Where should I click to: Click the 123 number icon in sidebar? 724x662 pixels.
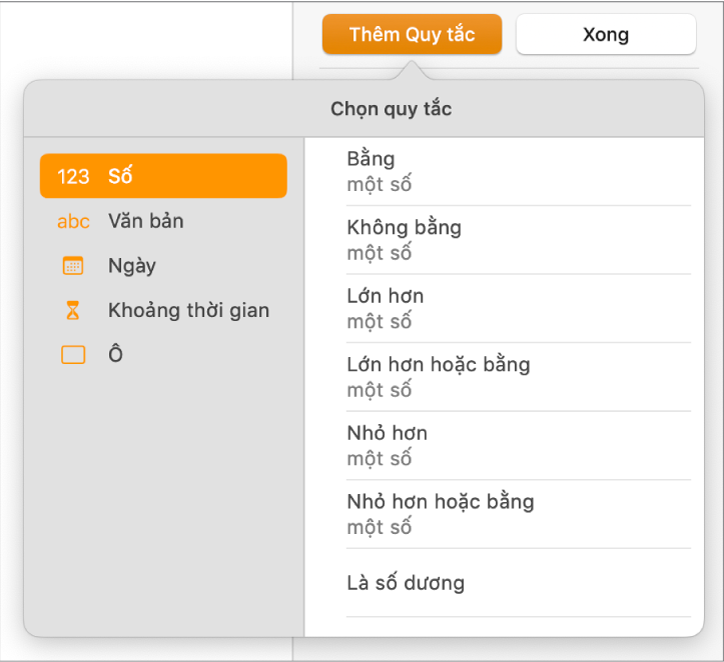click(73, 177)
